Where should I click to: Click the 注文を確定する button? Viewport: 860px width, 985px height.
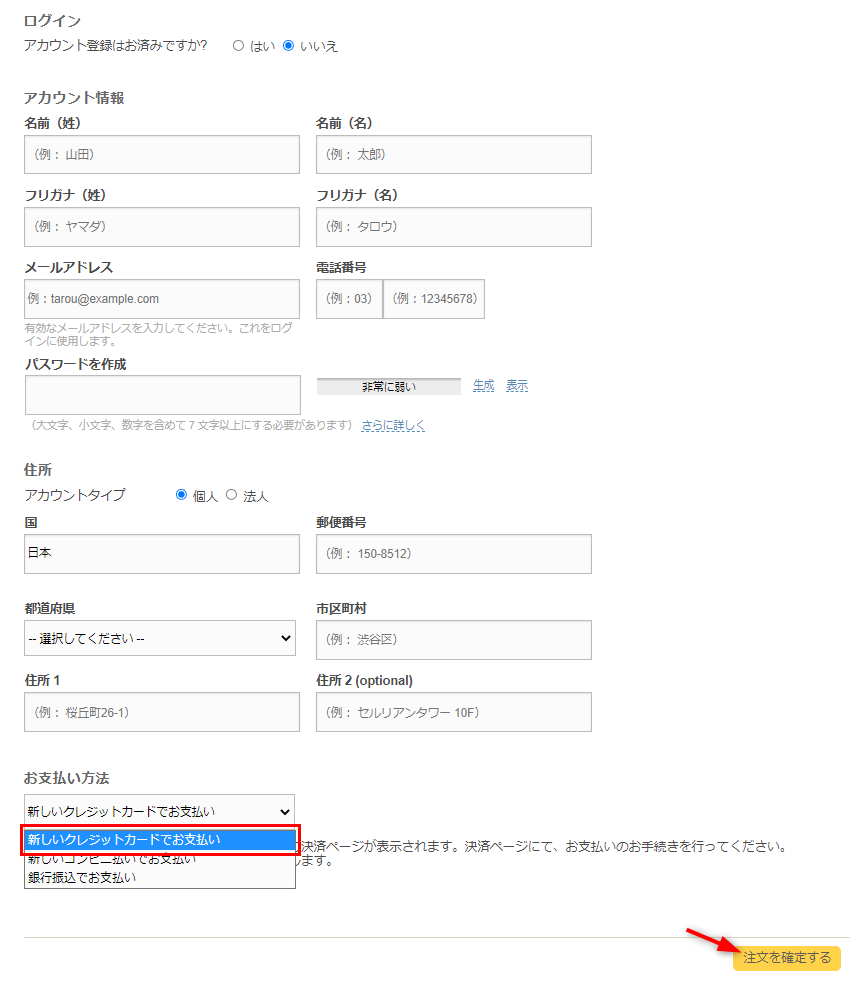pos(786,958)
